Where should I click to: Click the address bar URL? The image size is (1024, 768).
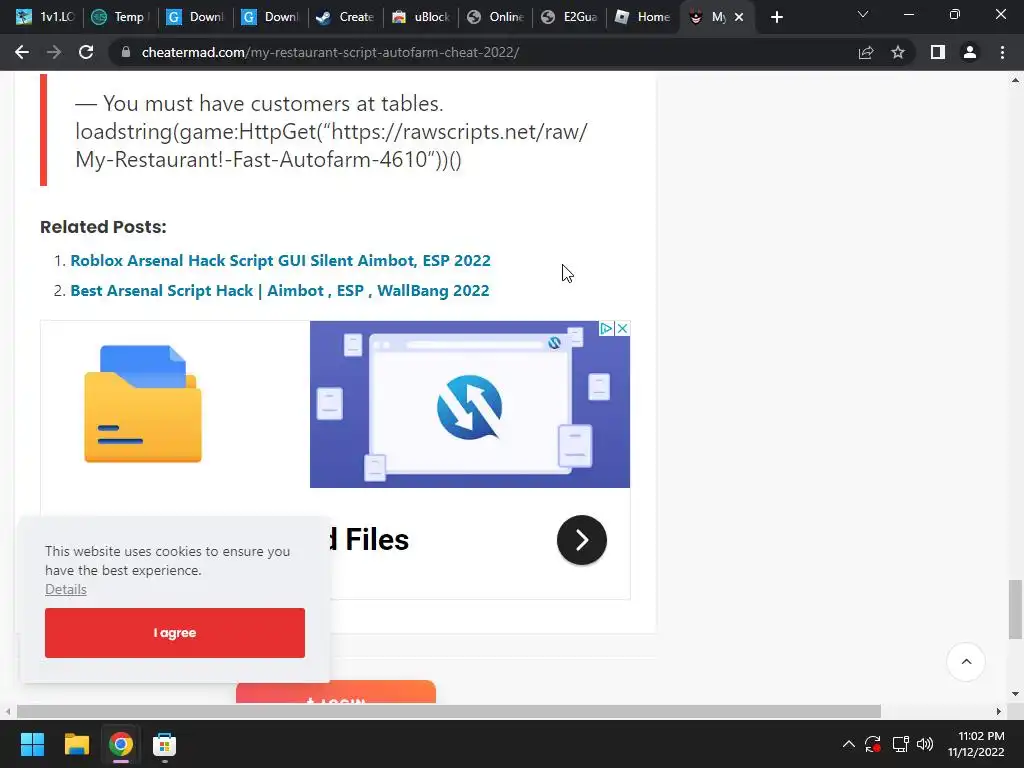click(x=330, y=52)
